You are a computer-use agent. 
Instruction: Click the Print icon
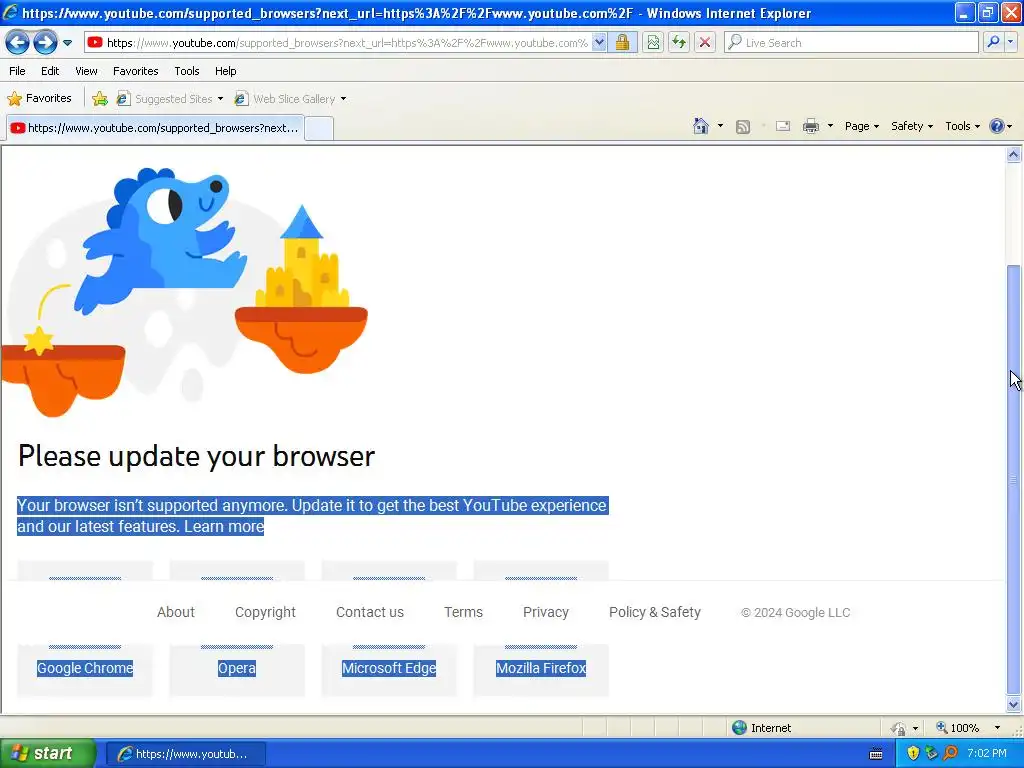point(810,126)
